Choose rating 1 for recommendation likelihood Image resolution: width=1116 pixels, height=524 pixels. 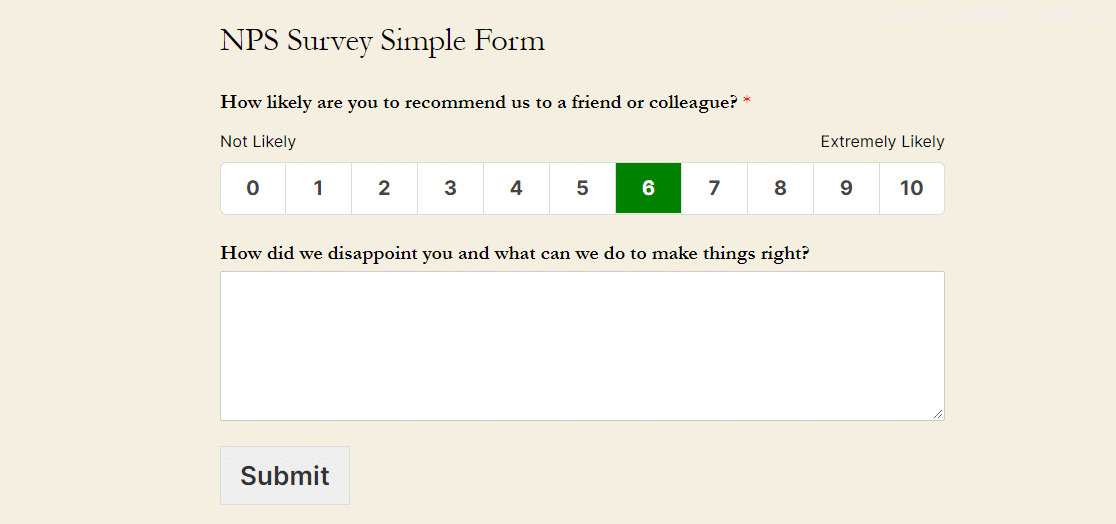[x=318, y=188]
